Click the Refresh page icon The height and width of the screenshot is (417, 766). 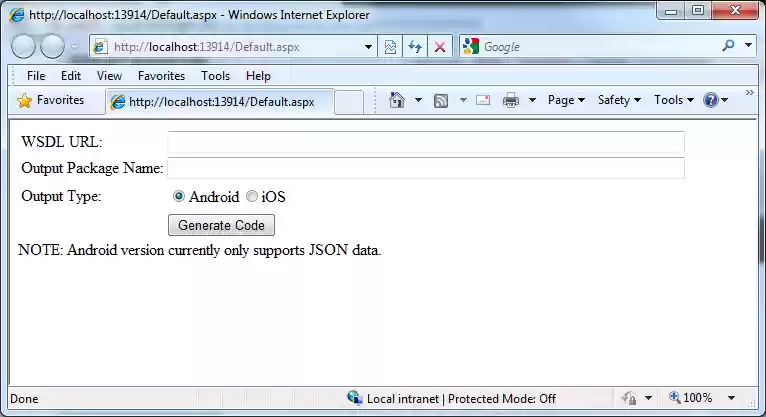point(415,47)
